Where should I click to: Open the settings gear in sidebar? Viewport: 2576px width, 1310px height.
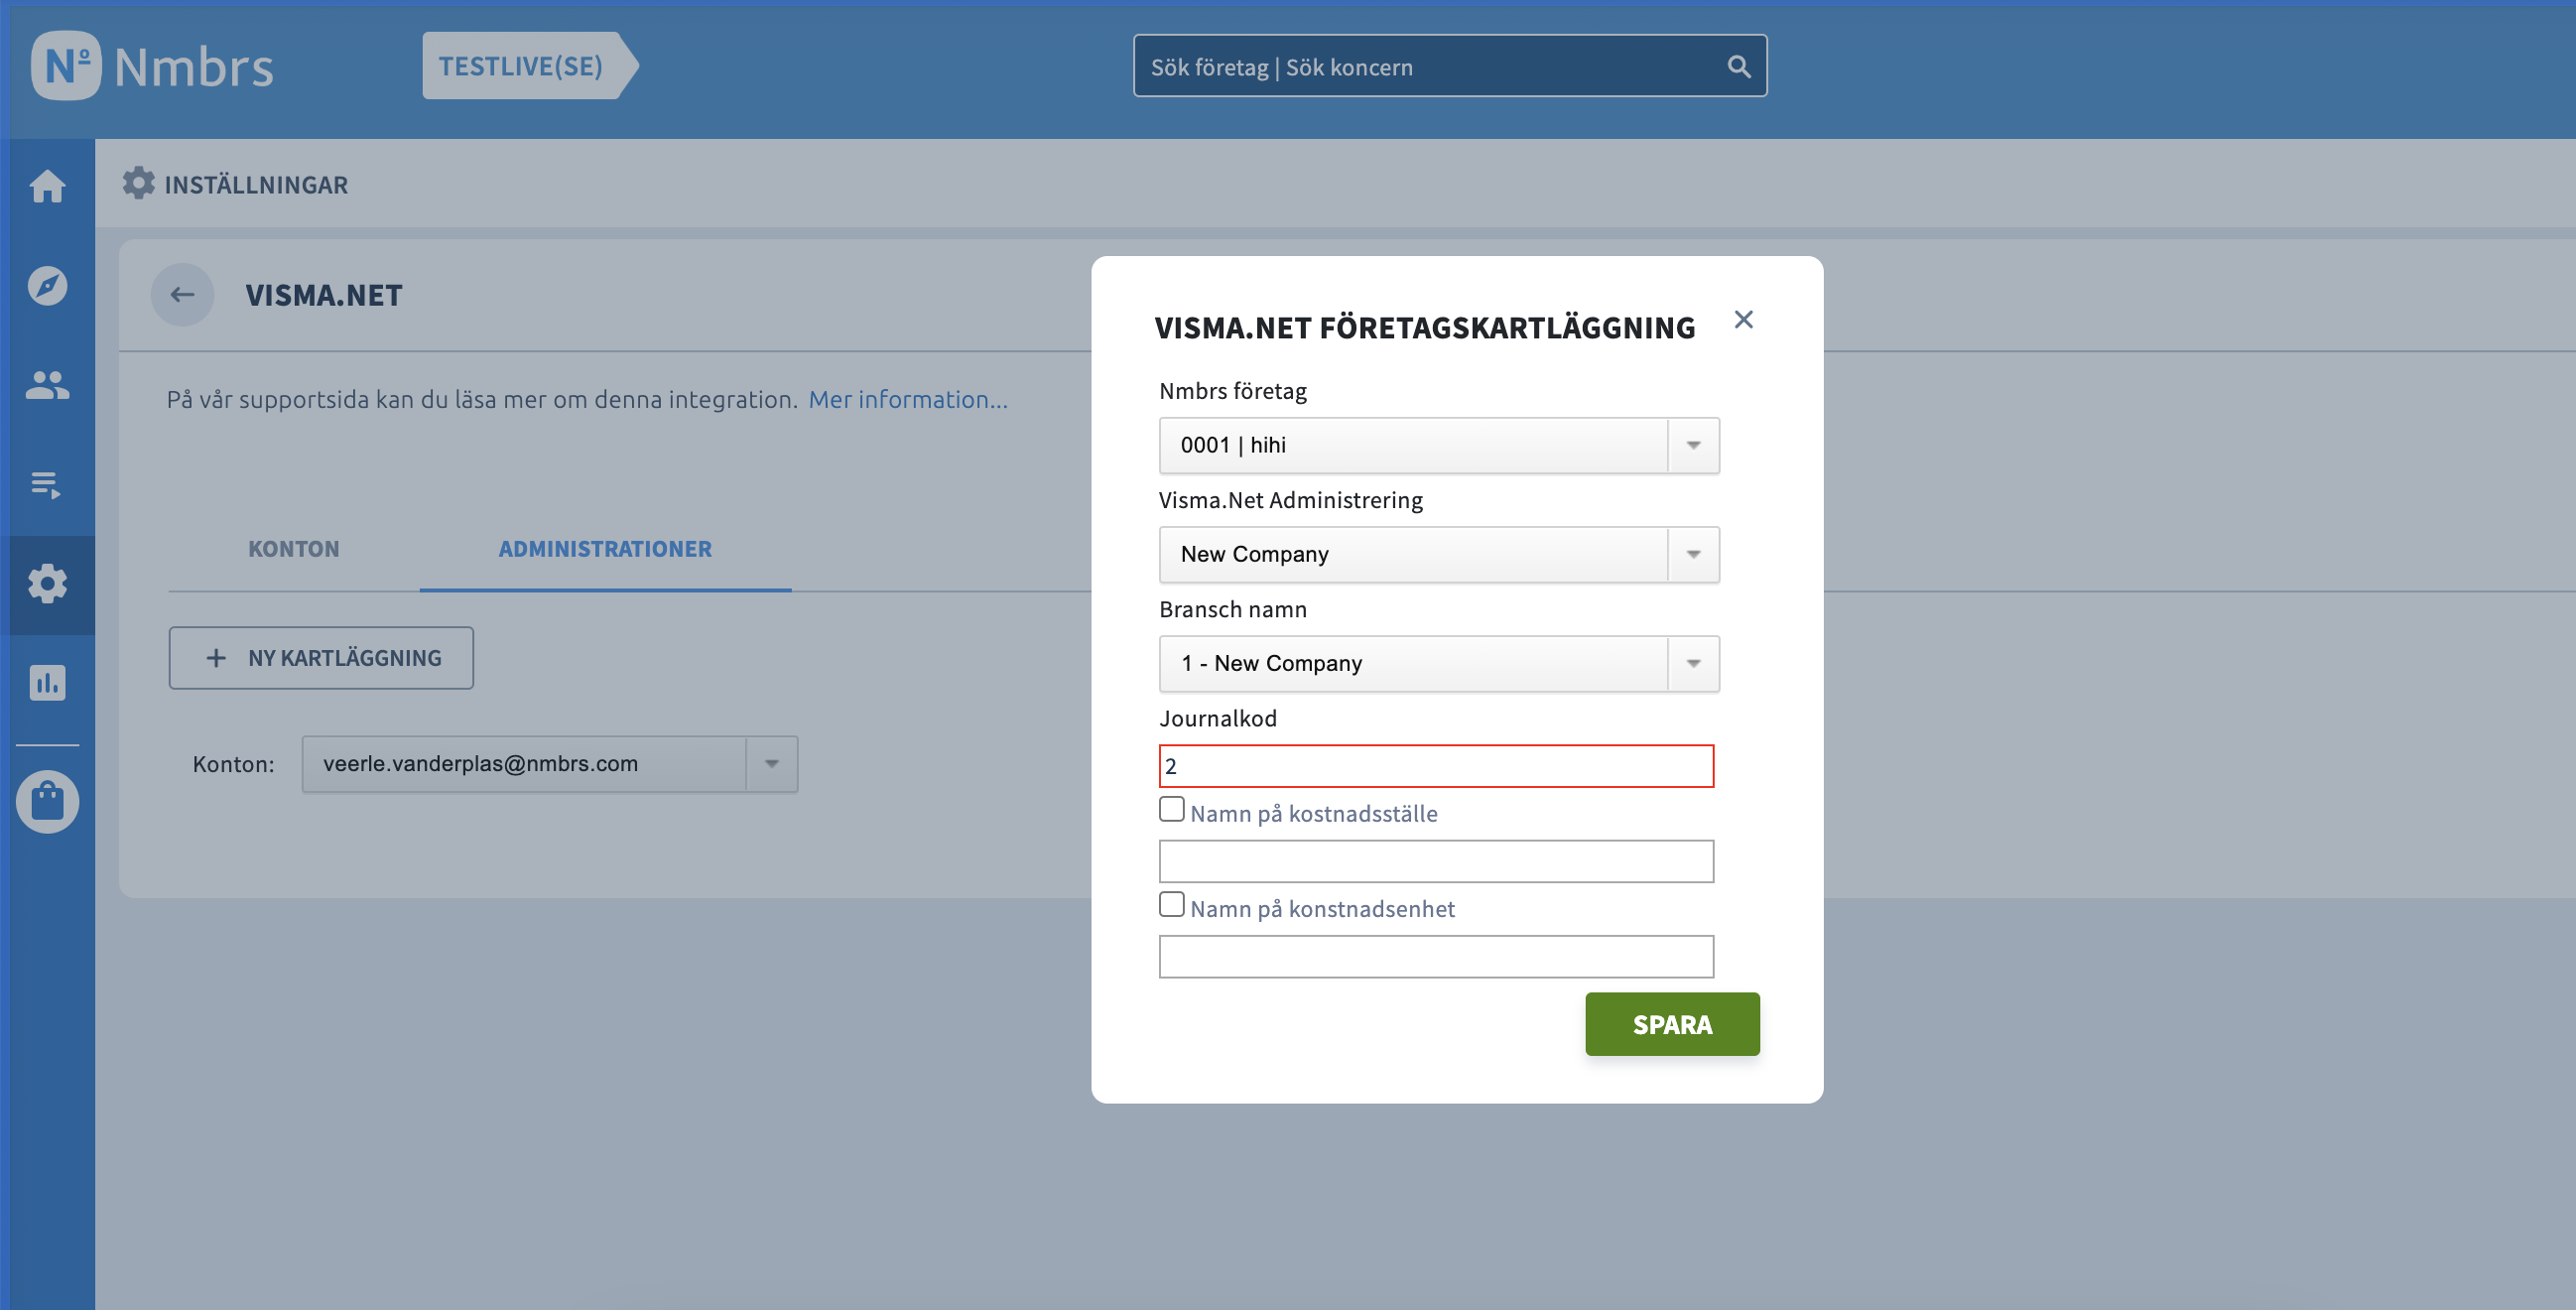tap(47, 584)
